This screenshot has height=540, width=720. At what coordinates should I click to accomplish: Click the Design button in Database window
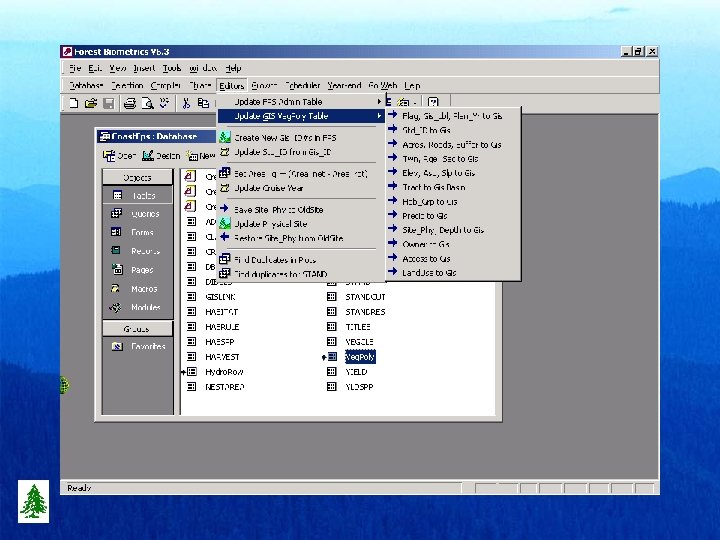click(x=161, y=155)
